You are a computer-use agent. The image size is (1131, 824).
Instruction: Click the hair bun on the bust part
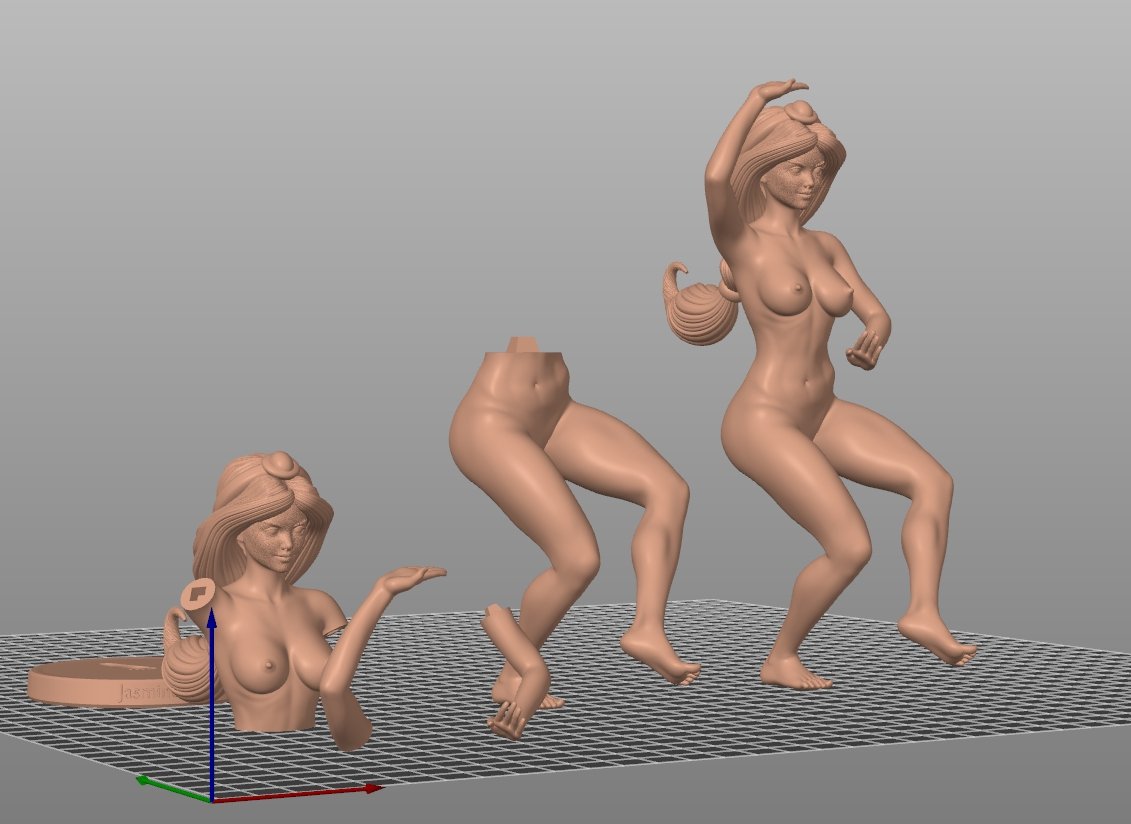tap(277, 464)
